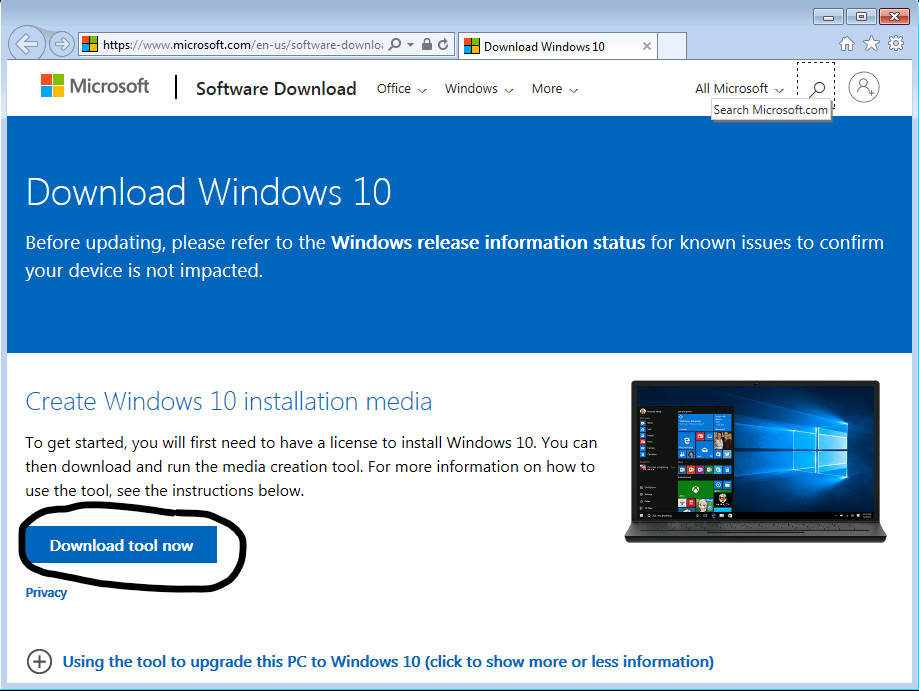Image resolution: width=919 pixels, height=691 pixels.
Task: Open Windows release information status link
Action: (488, 243)
